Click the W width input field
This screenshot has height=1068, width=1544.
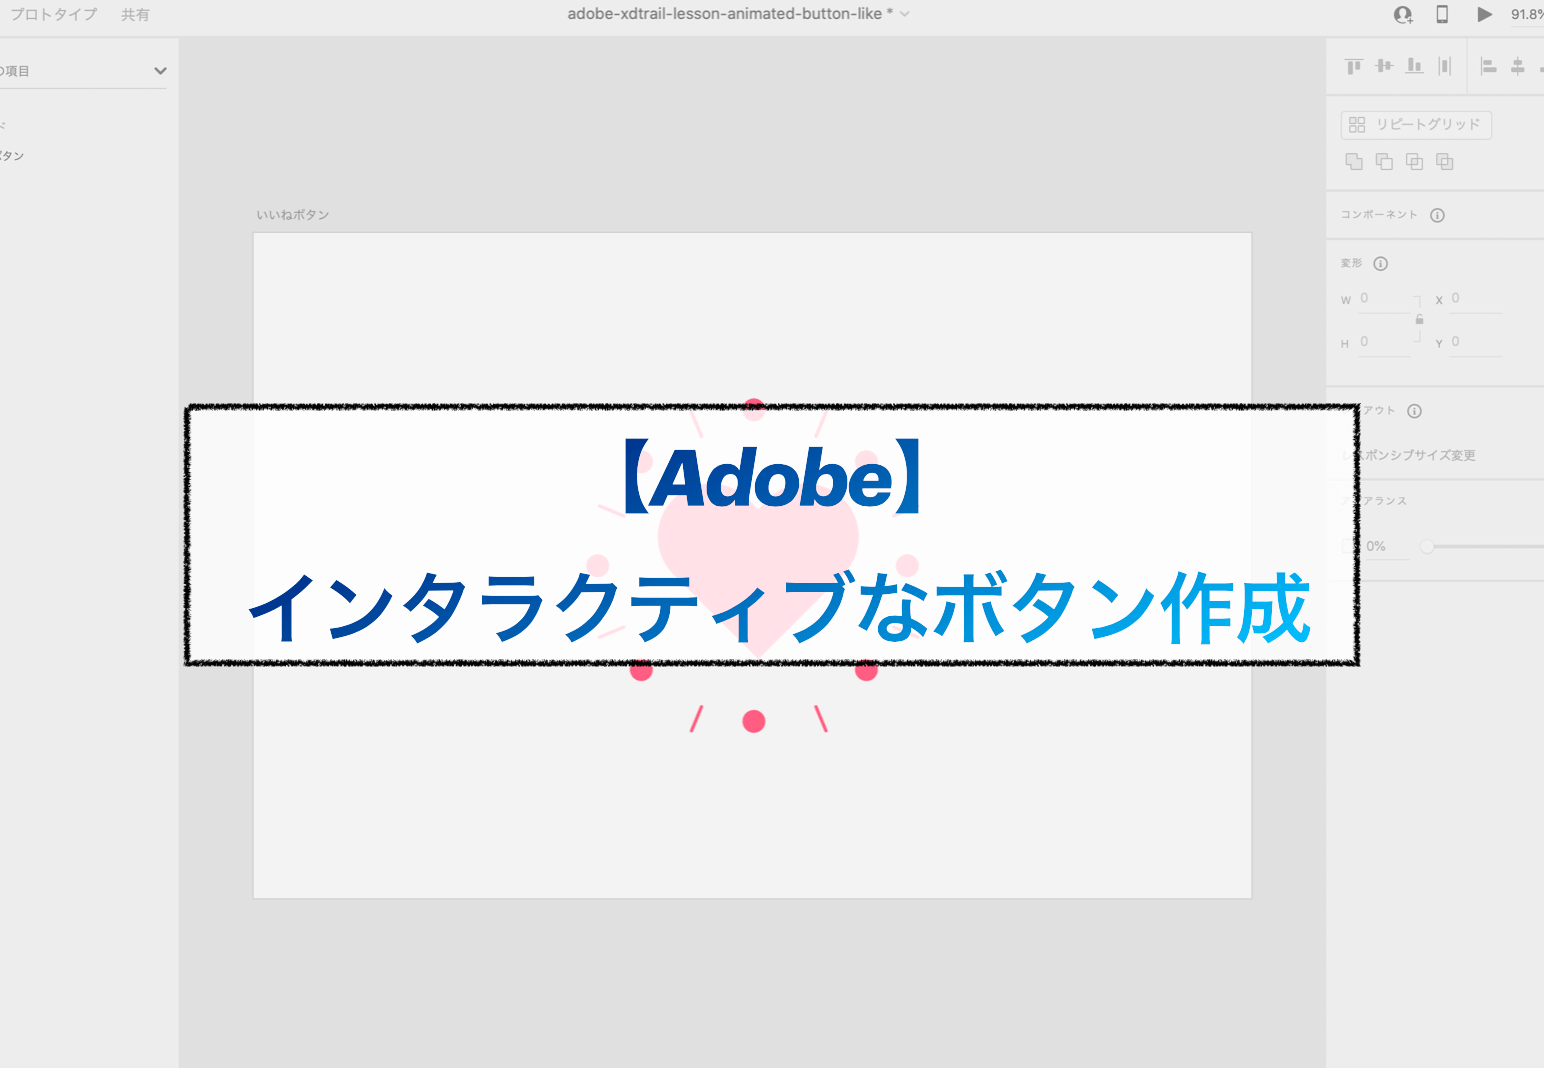coord(1383,299)
